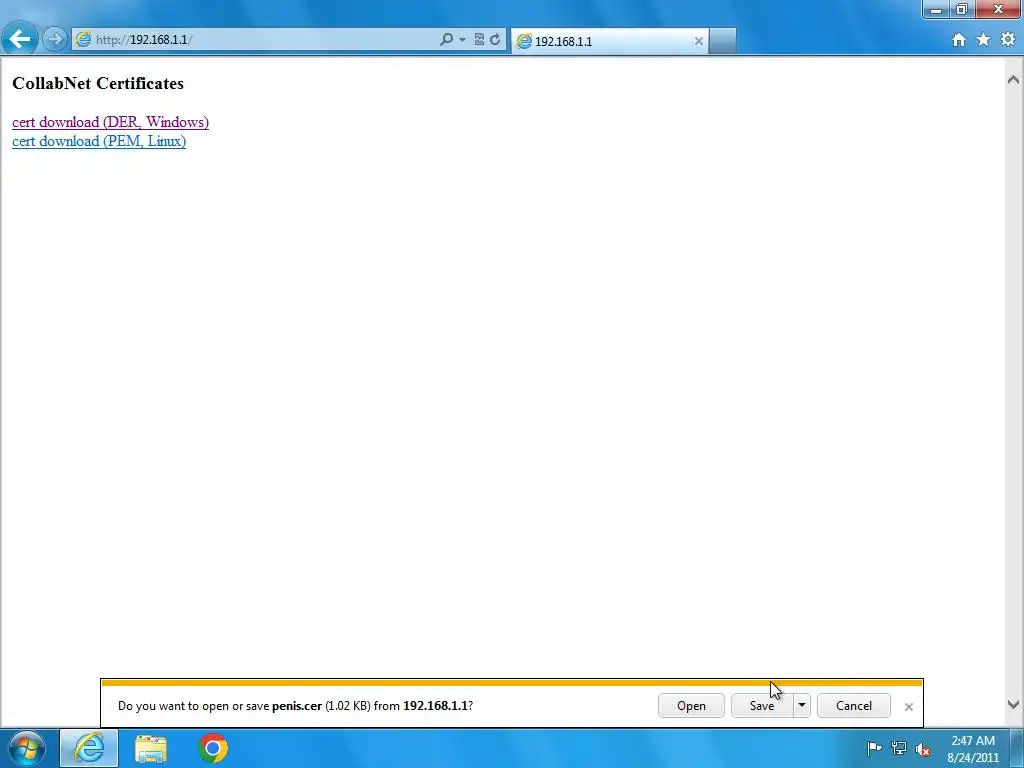
Task: Click Cancel in the download bar
Action: click(854, 705)
